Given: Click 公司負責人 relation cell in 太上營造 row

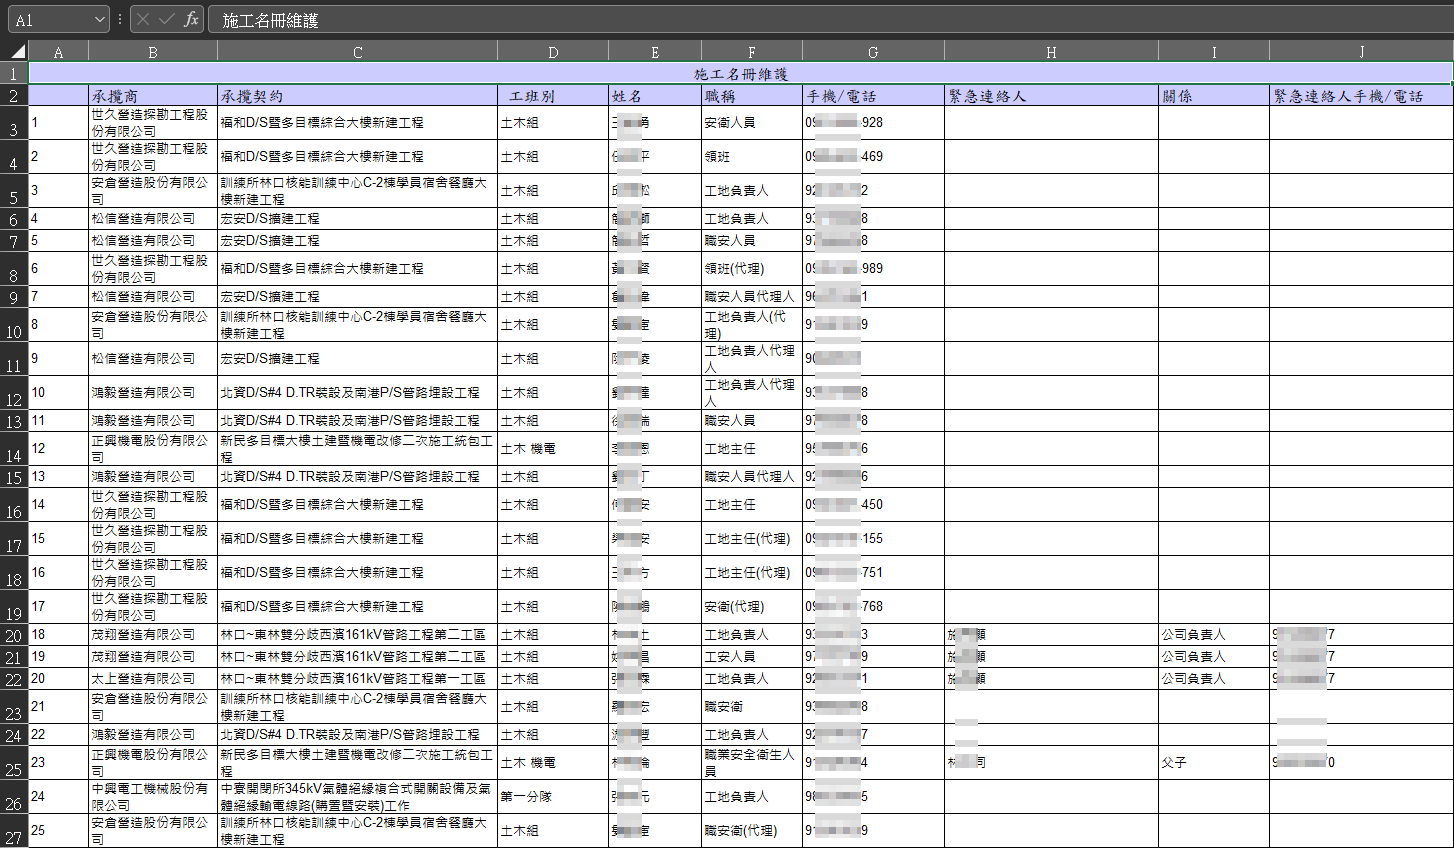Looking at the screenshot, I should tap(1214, 679).
